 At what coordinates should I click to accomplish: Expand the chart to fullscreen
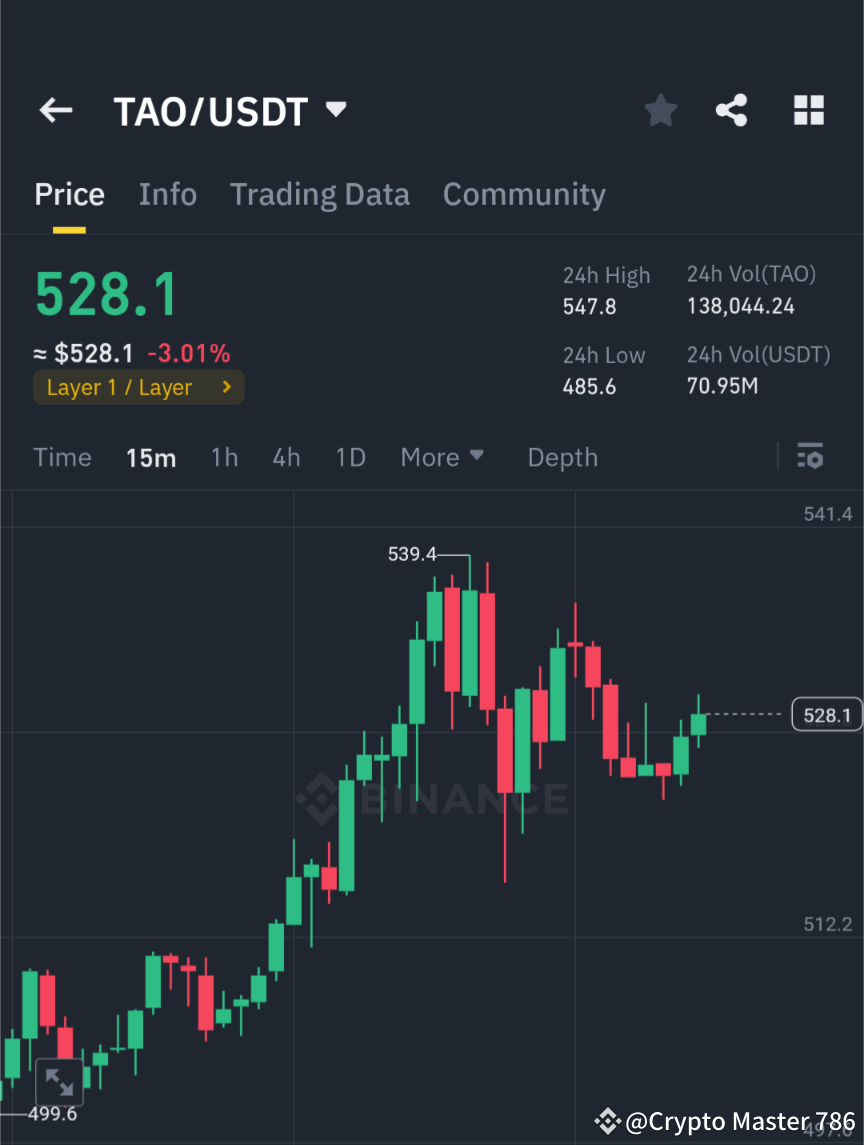pos(59,1081)
